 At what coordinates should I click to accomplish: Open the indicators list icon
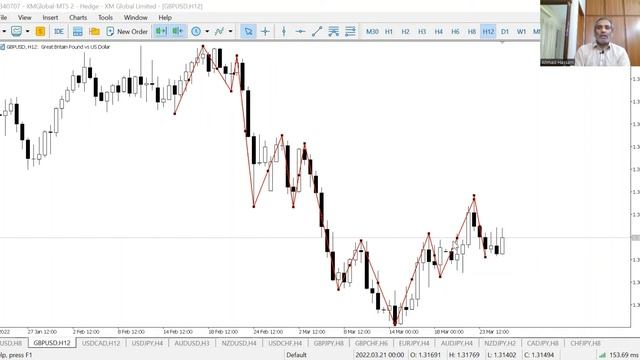coord(220,31)
